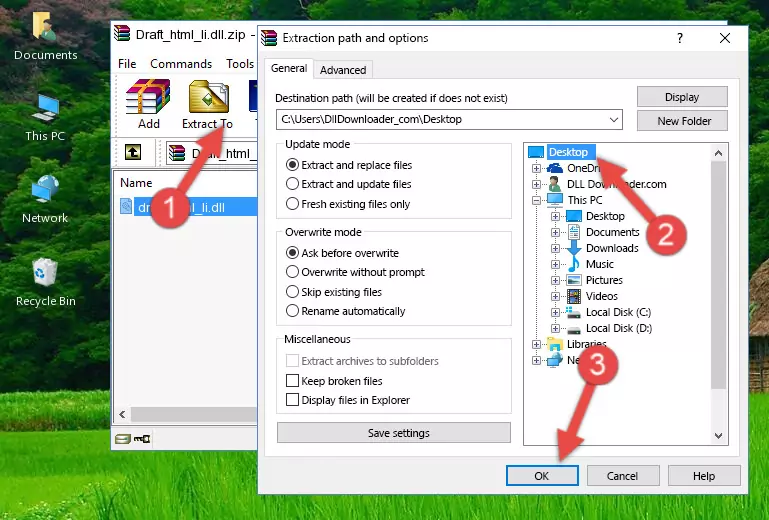Expand the DLL Downloader.com tree node
The image size is (769, 520).
tap(536, 184)
